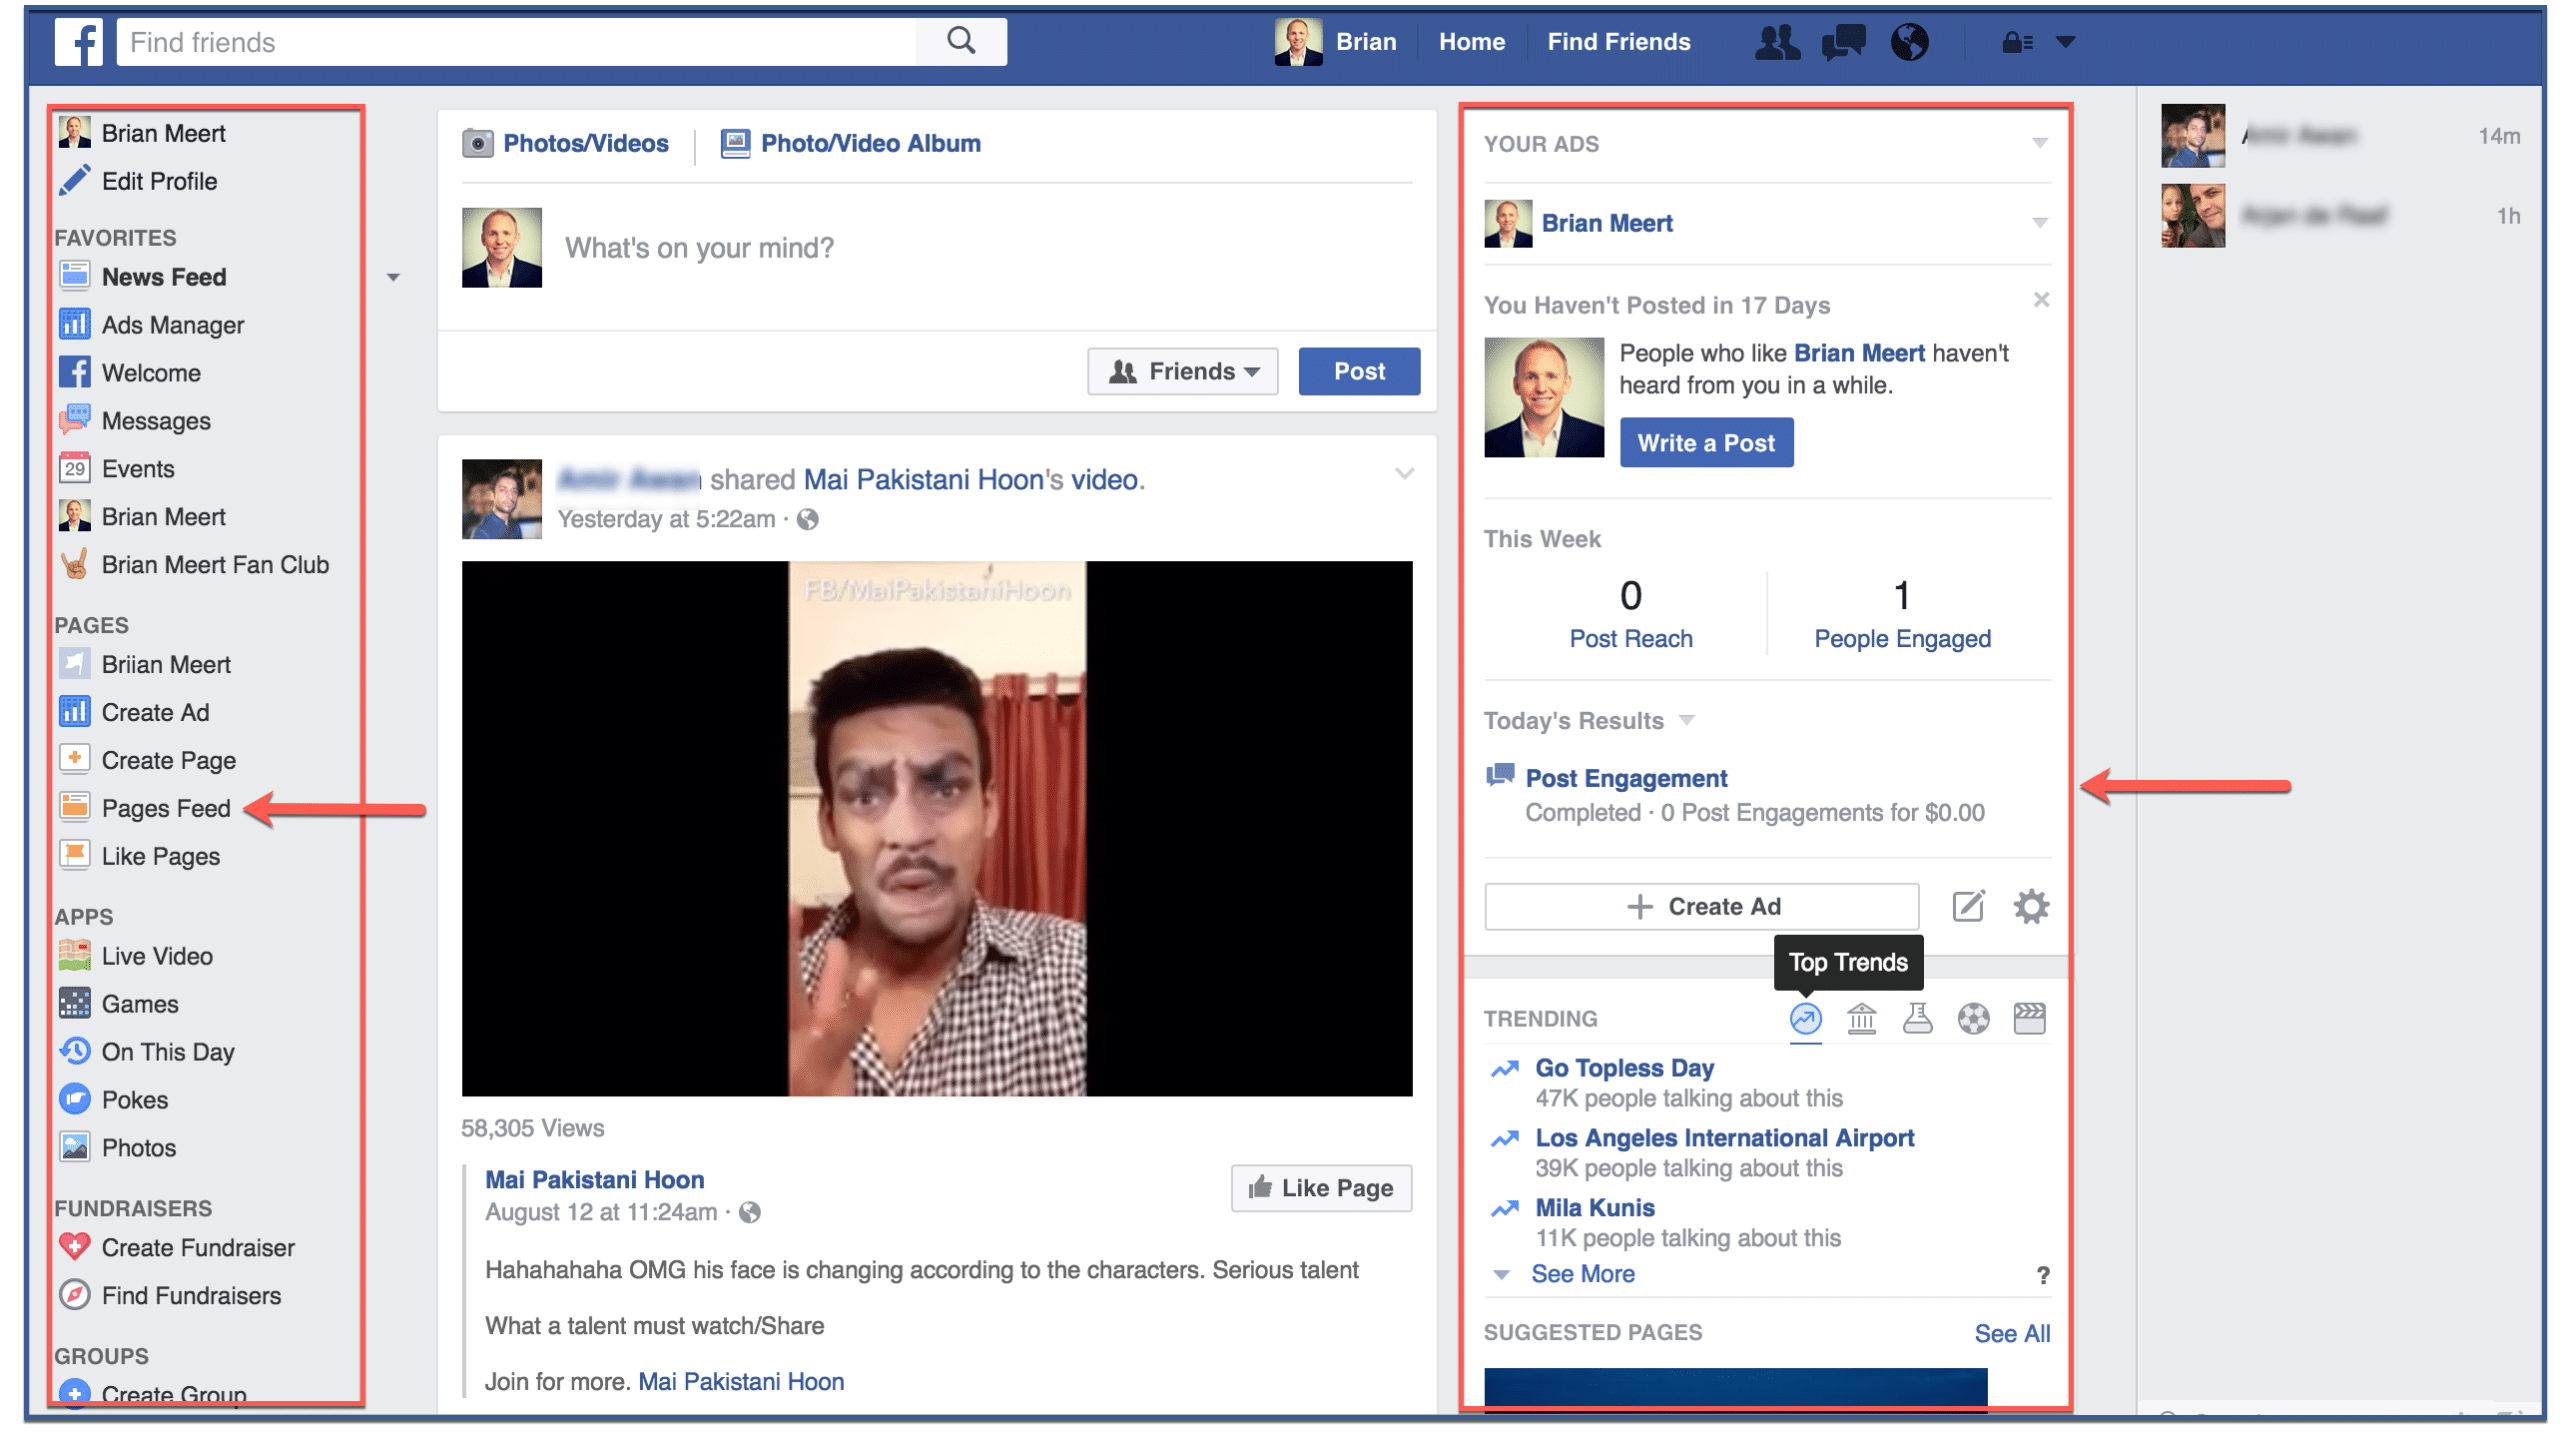
Task: Expand the News Feed options arrow
Action: pos(393,277)
